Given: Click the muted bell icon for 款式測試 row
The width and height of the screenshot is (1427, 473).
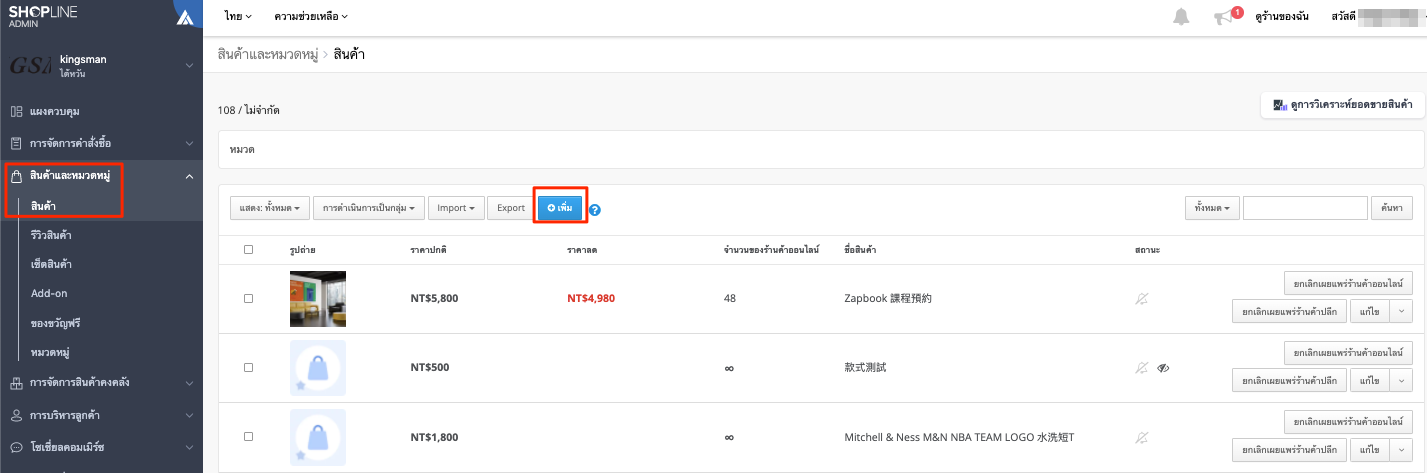Looking at the screenshot, I should [1142, 368].
